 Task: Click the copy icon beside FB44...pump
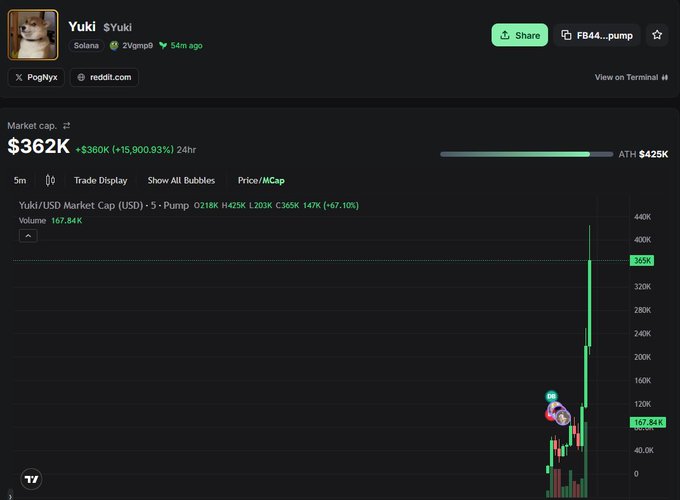[x=566, y=35]
